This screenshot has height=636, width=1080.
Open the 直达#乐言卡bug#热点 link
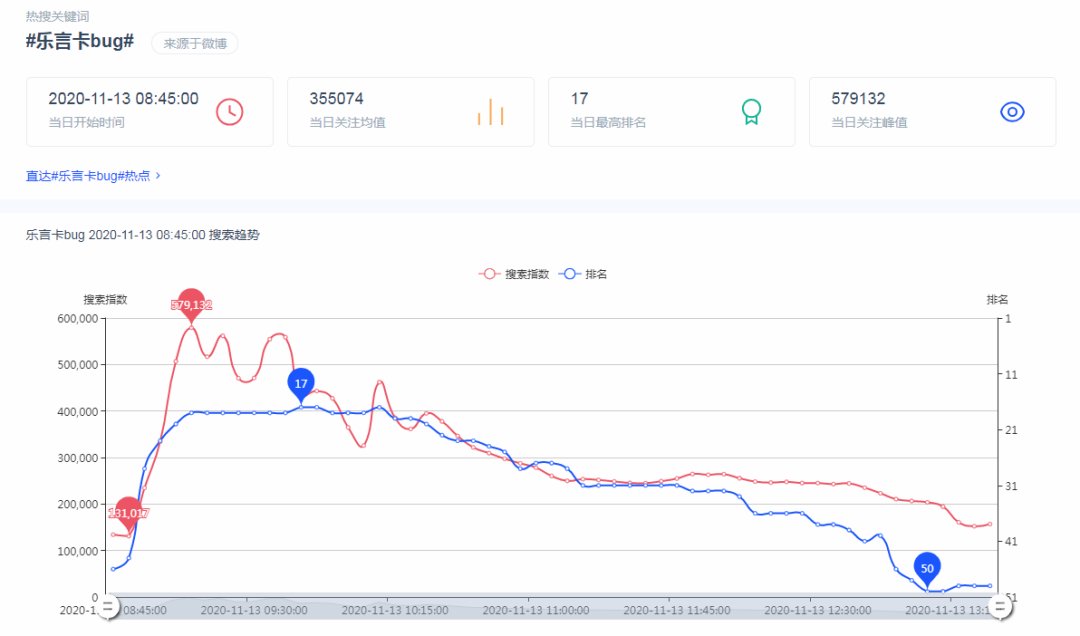coord(93,176)
